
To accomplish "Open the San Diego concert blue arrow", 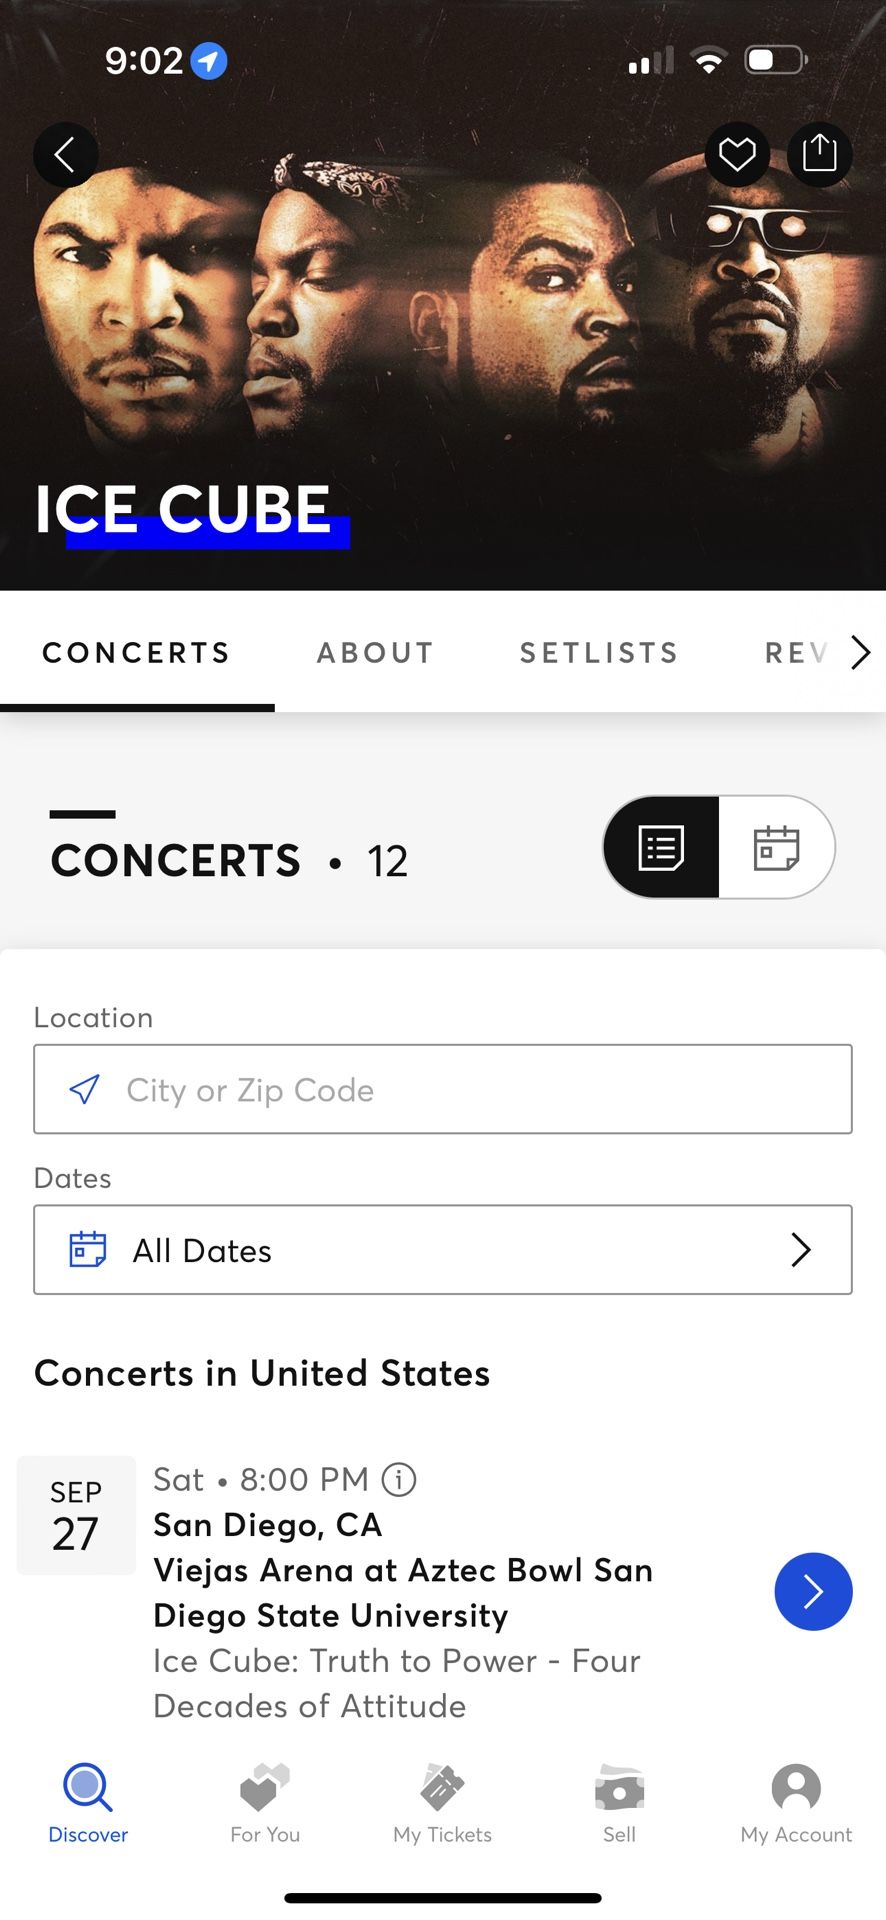I will coord(813,1592).
